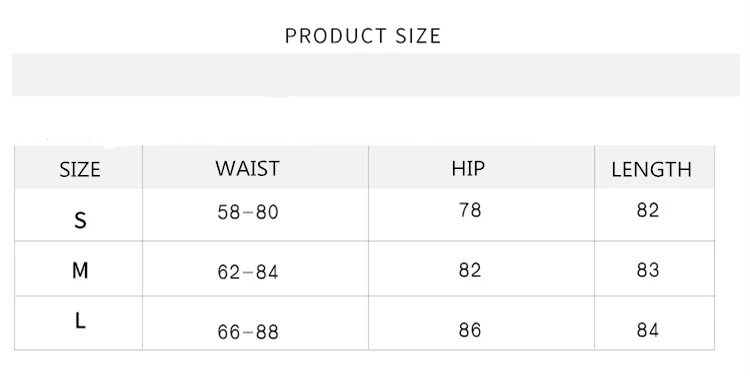This screenshot has height=377, width=750.
Task: Select the LENGTH column header
Action: pyautogui.click(x=651, y=170)
